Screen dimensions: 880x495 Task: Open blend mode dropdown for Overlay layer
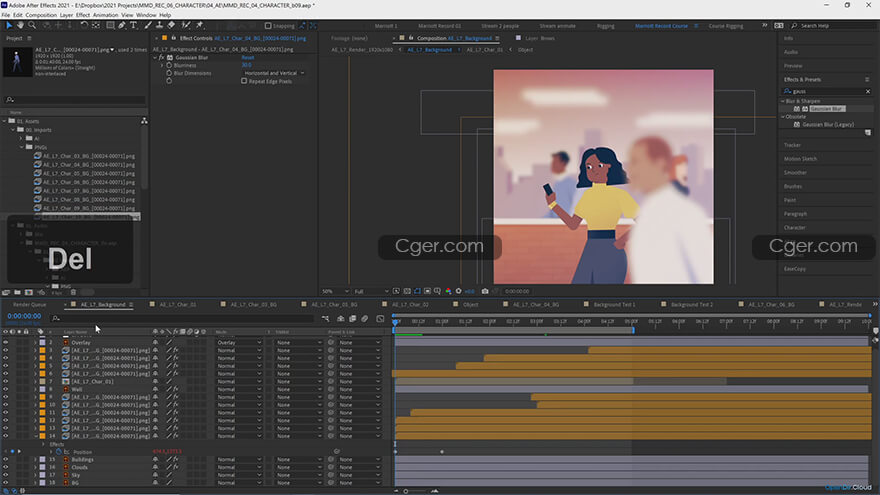239,342
